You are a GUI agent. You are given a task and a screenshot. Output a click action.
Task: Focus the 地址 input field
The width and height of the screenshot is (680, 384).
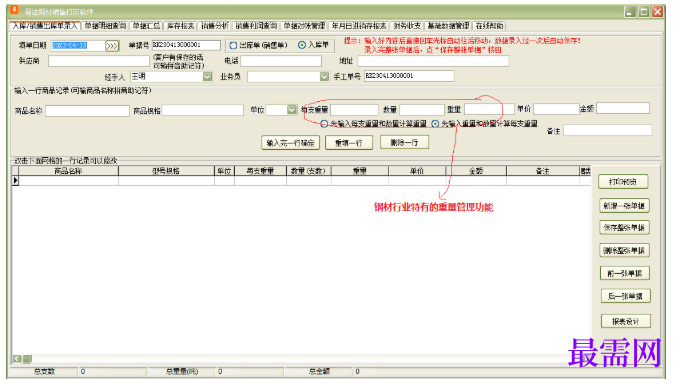433,61
